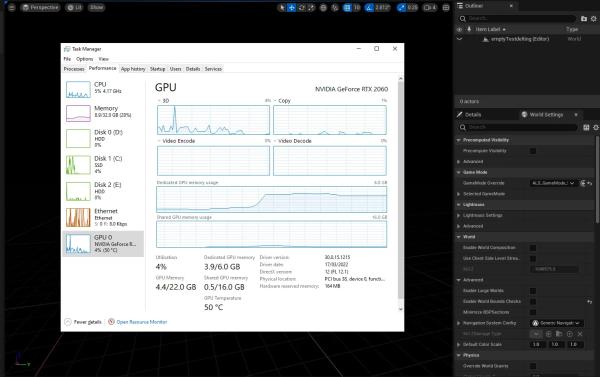Close the Outliner tab
600x377 pixels.
click(x=511, y=6)
